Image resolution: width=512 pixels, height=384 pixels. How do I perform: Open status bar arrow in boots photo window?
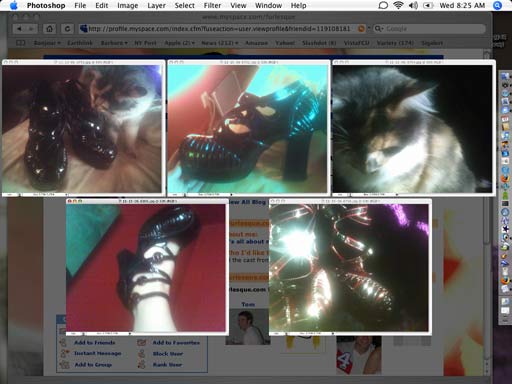click(x=66, y=194)
